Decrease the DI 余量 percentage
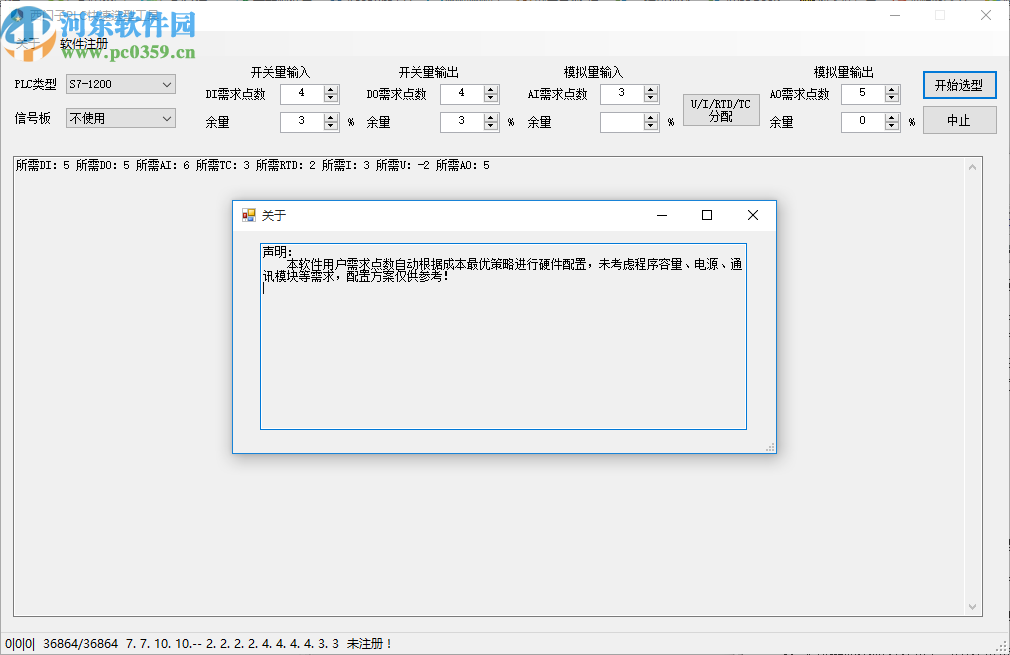 pos(330,127)
